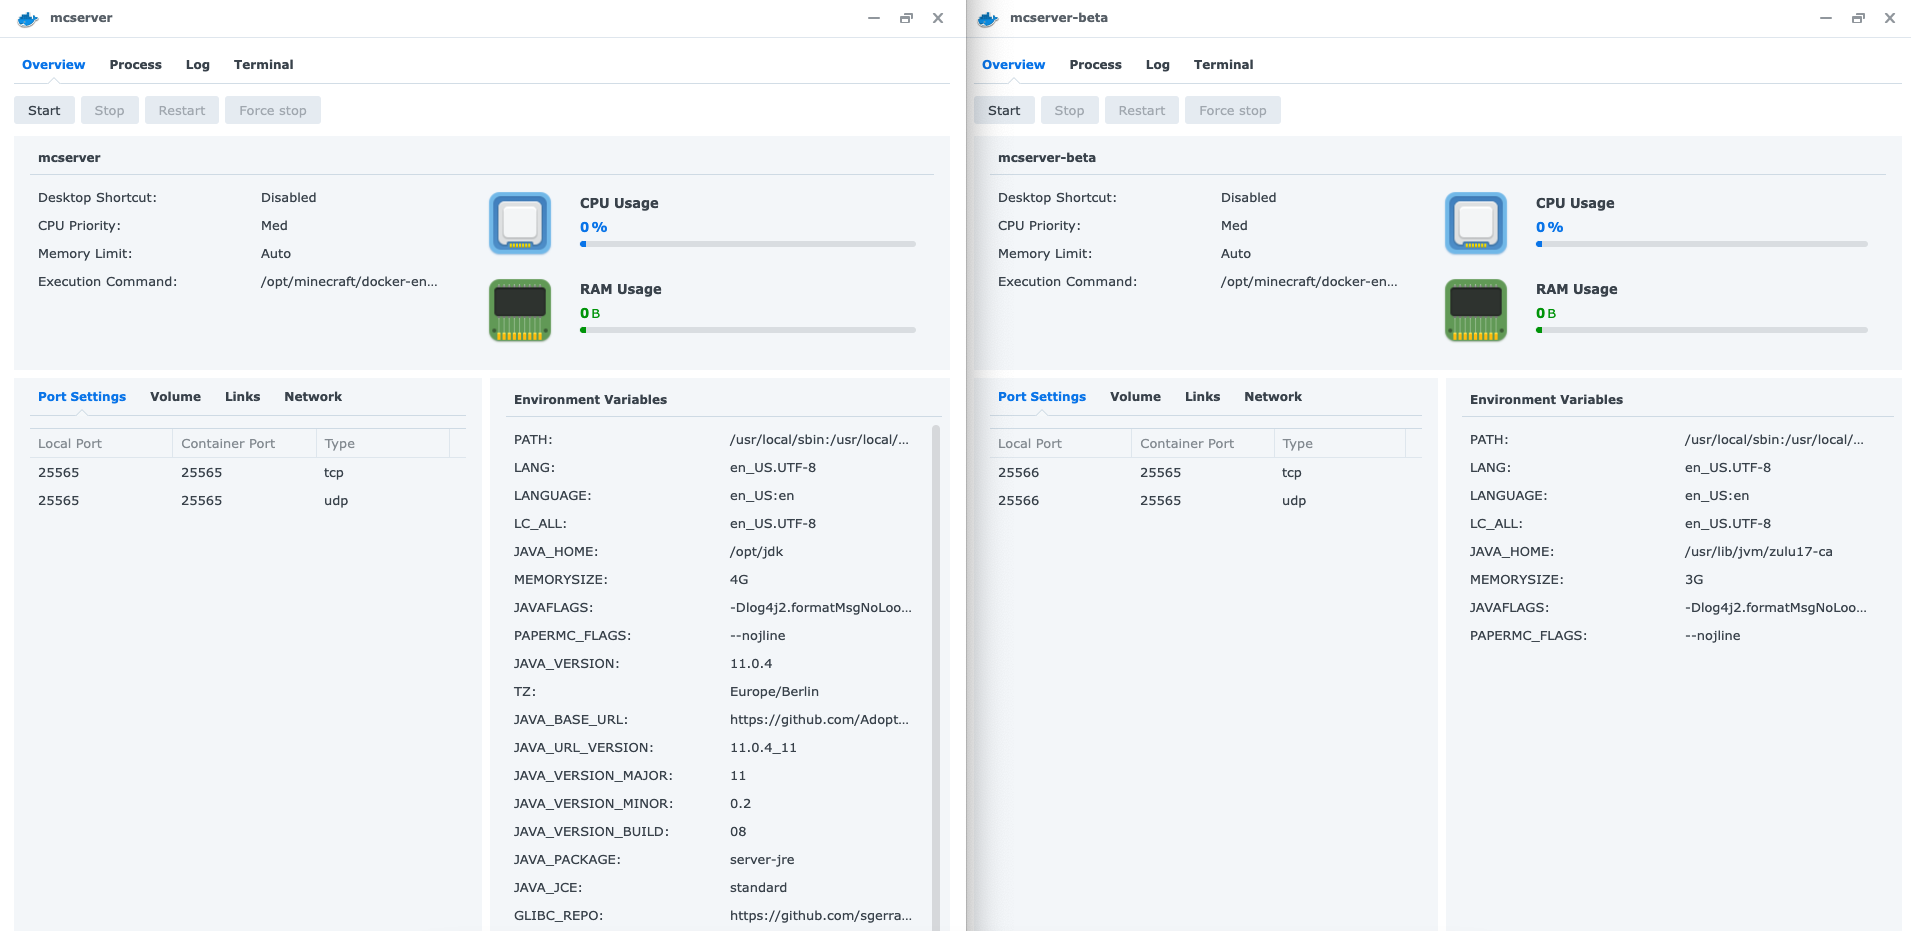Switch to Log tab in mcserver window

pyautogui.click(x=198, y=65)
